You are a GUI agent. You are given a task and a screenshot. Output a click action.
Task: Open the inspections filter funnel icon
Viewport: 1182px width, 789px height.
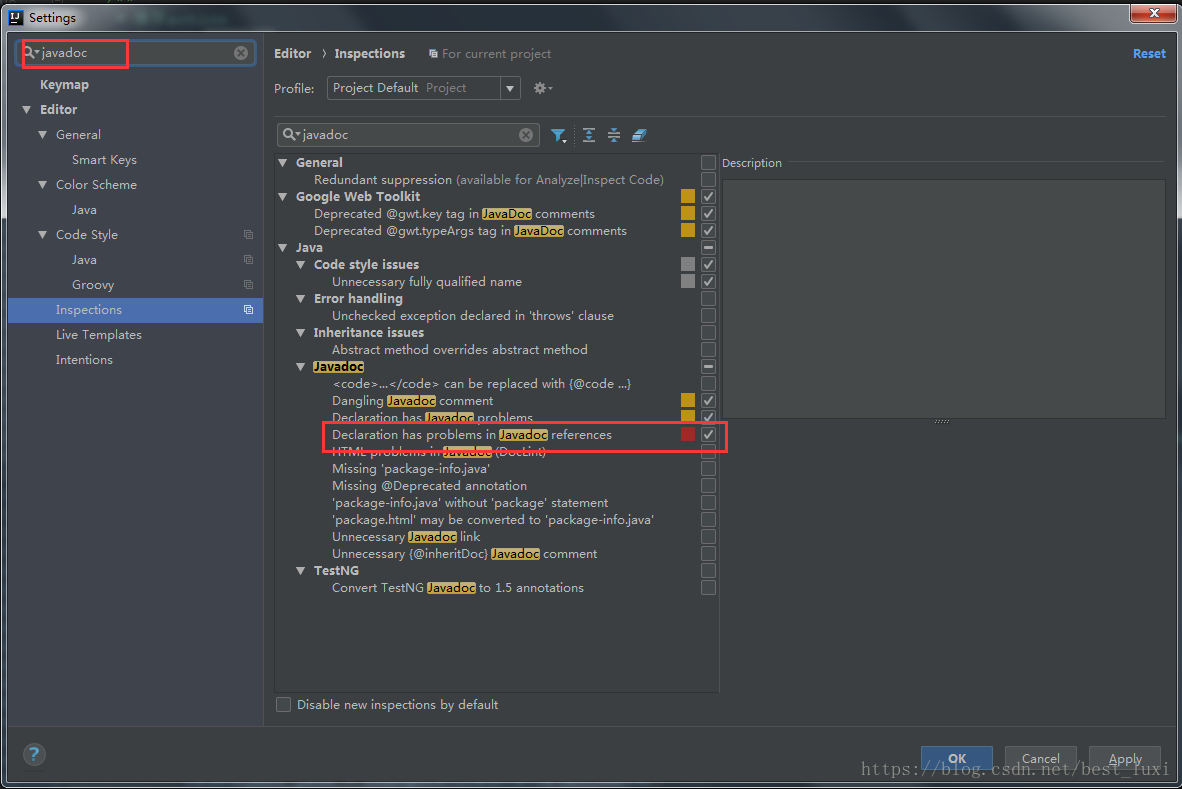pyautogui.click(x=558, y=135)
